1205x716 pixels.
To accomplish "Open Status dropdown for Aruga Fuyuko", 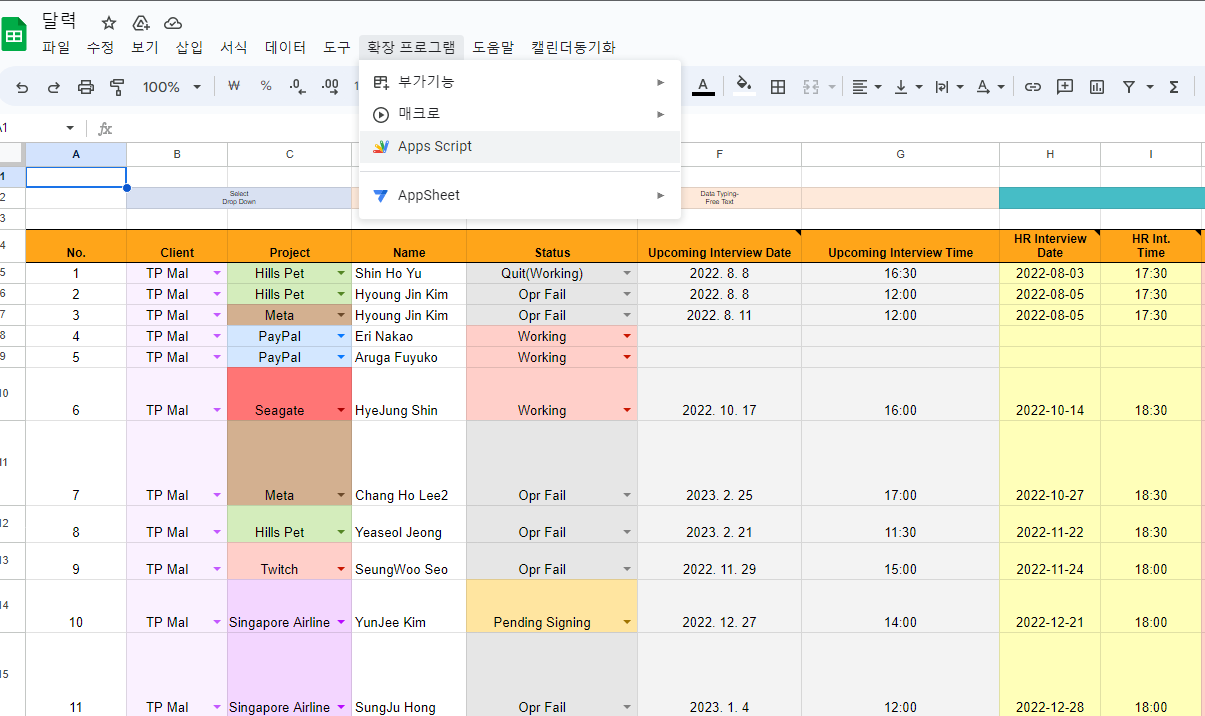I will tap(627, 357).
